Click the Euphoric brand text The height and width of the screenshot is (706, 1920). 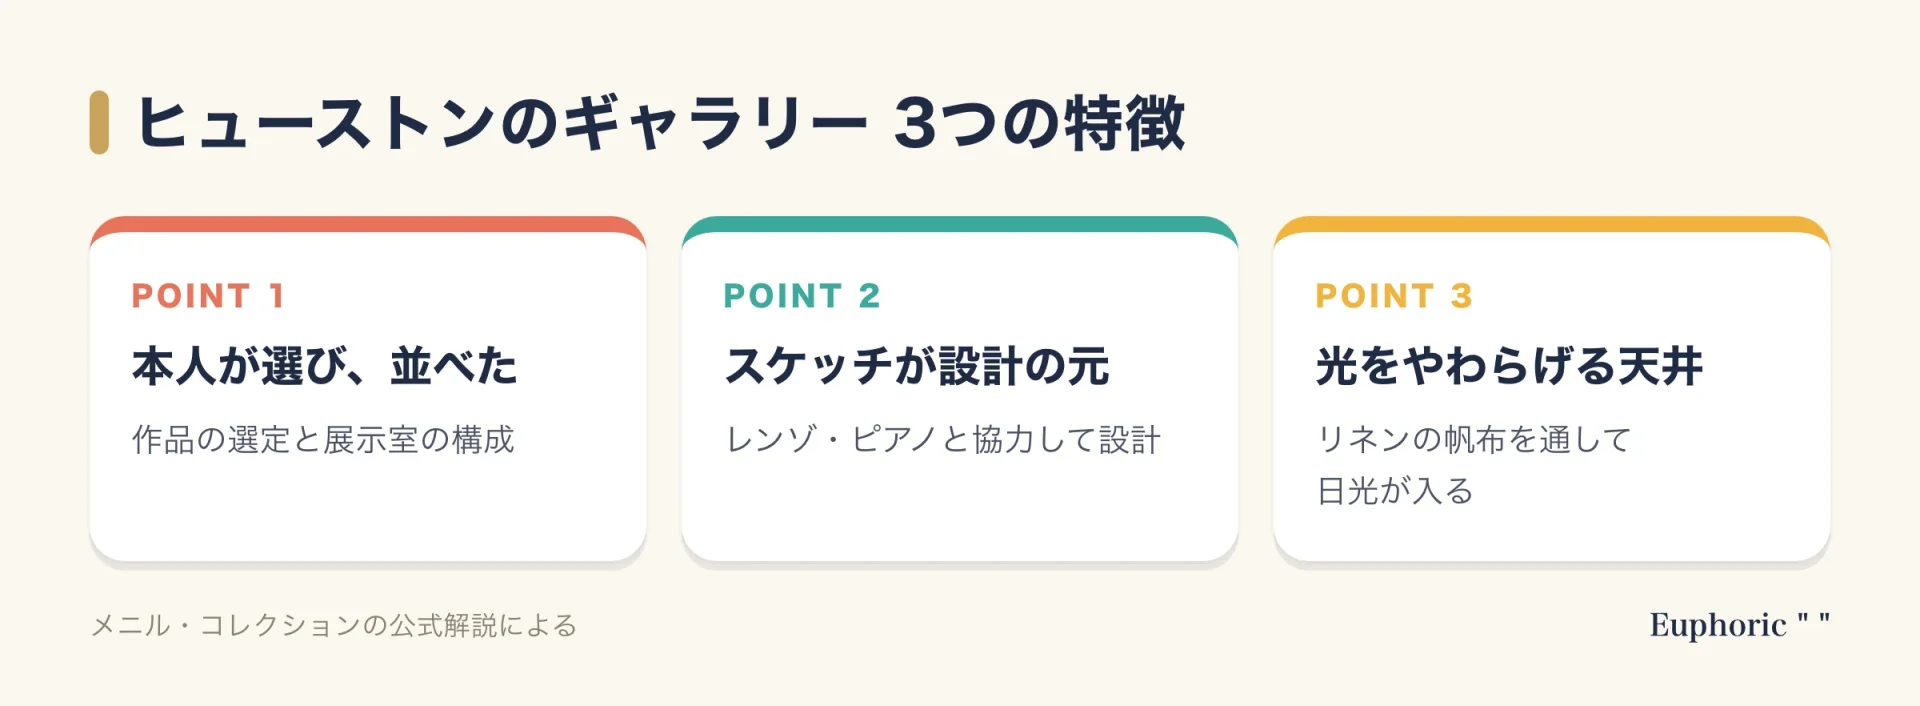point(1718,625)
